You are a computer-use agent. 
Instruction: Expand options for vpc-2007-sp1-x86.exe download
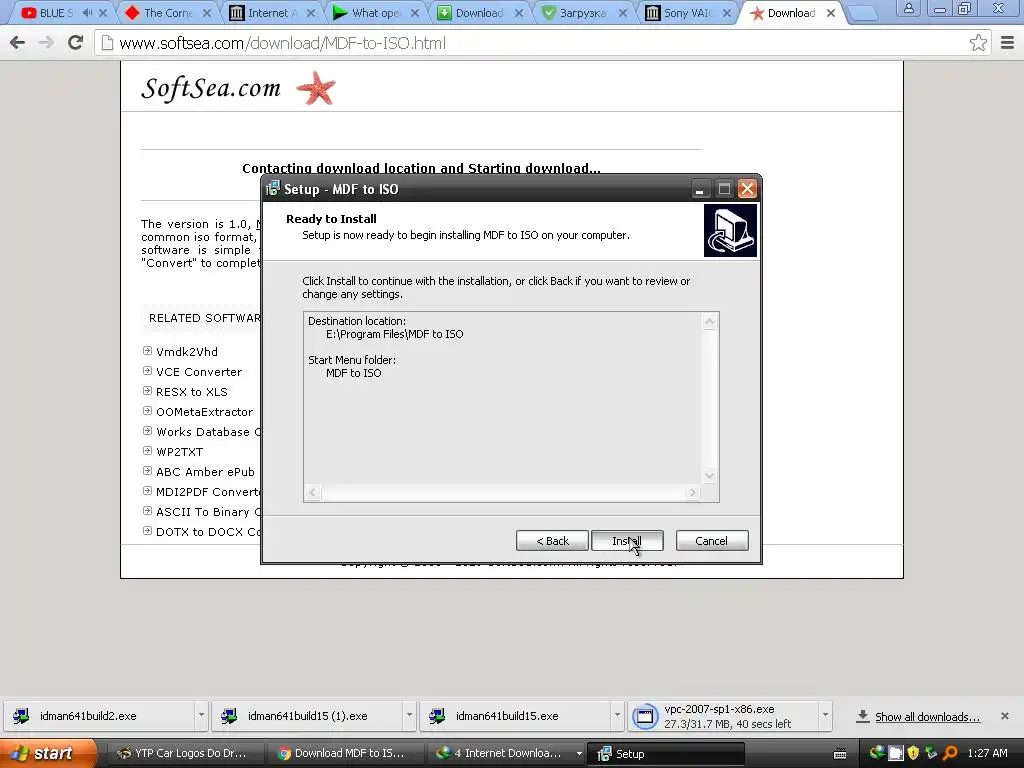coord(825,715)
